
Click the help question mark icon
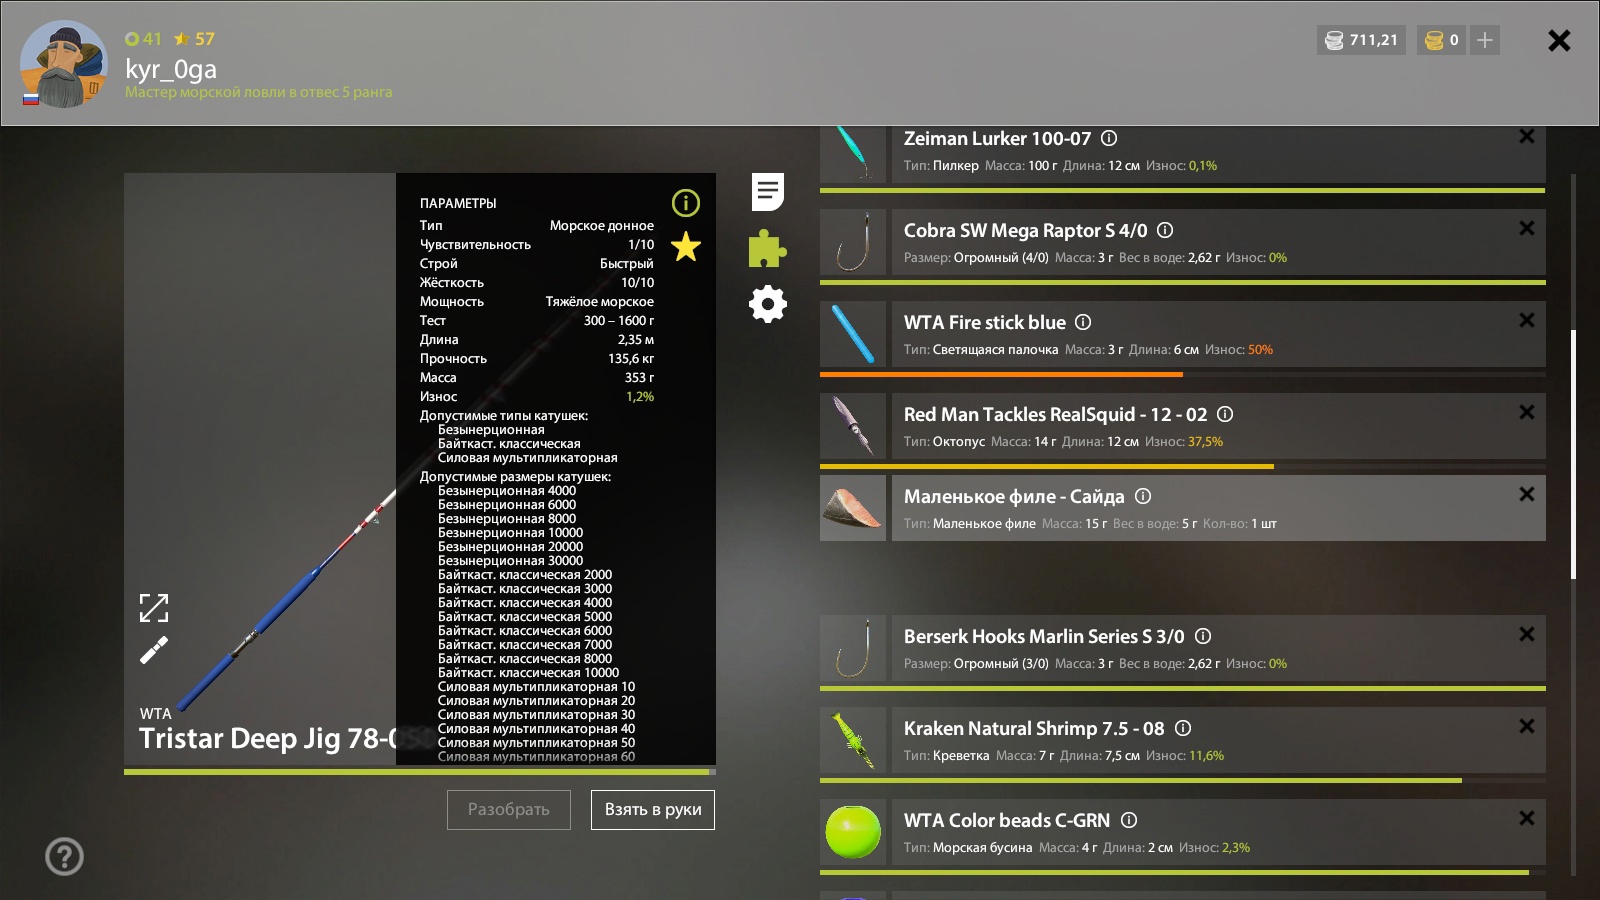[64, 856]
